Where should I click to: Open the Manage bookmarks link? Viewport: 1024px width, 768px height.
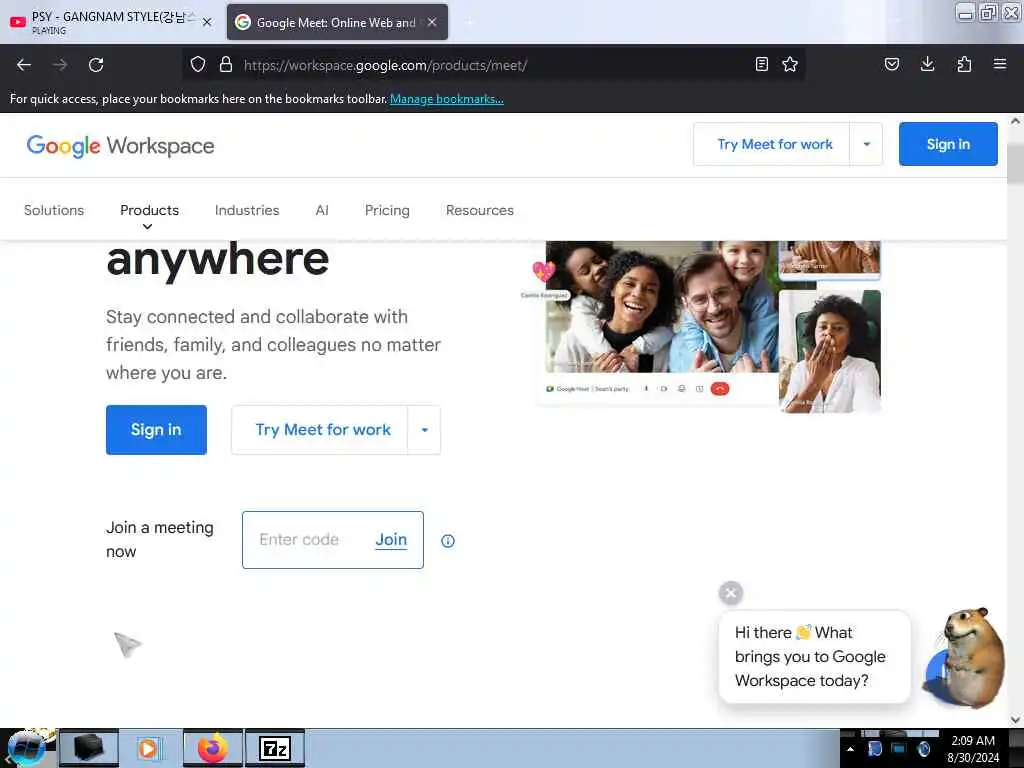[447, 99]
